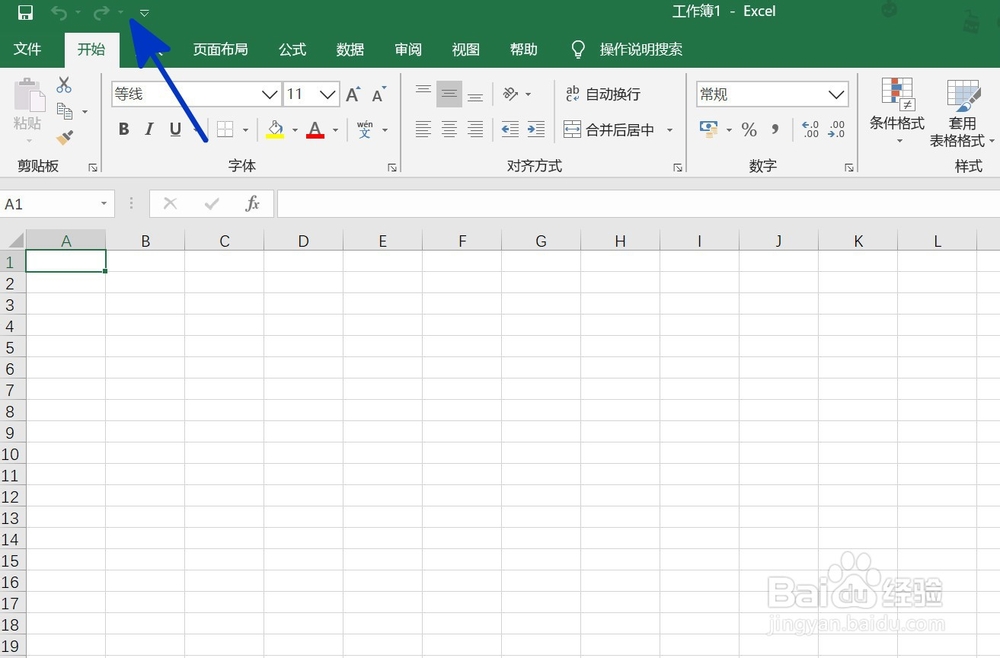Open font settings dialog launcher

(392, 168)
